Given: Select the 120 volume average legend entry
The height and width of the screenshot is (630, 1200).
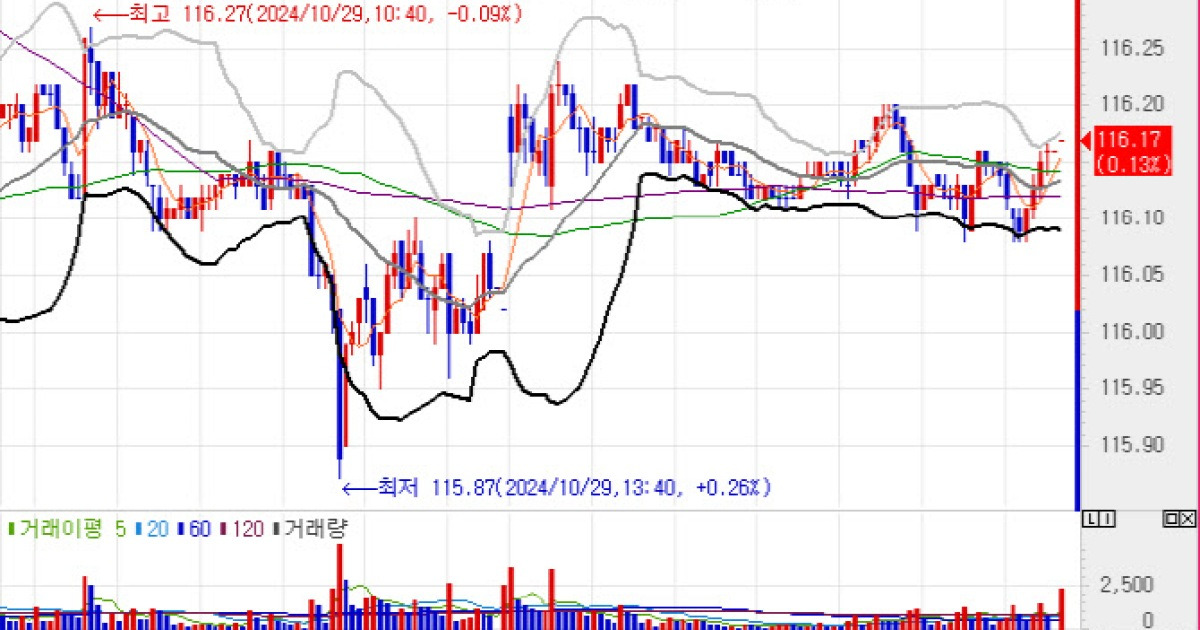Looking at the screenshot, I should point(242,528).
